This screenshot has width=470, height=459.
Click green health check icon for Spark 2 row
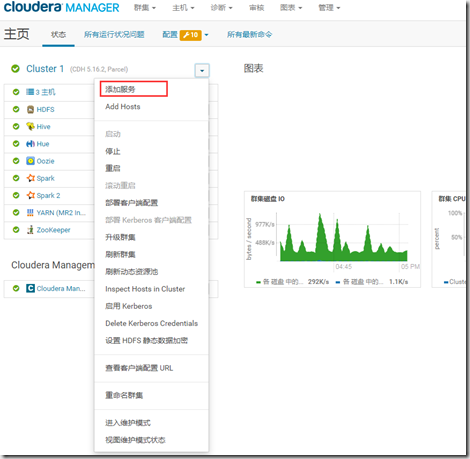click(16, 195)
